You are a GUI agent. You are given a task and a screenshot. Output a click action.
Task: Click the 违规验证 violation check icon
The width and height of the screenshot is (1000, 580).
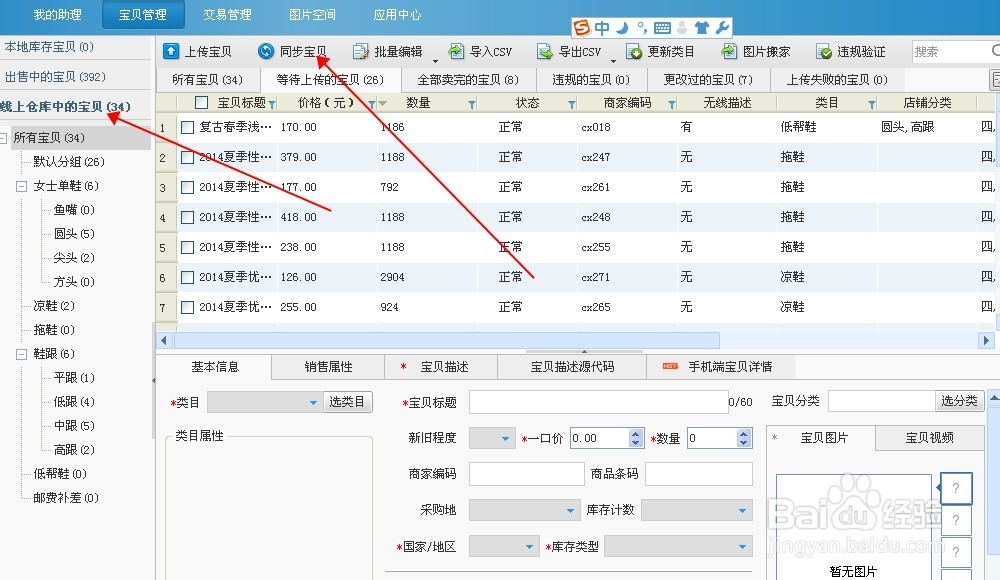[823, 51]
